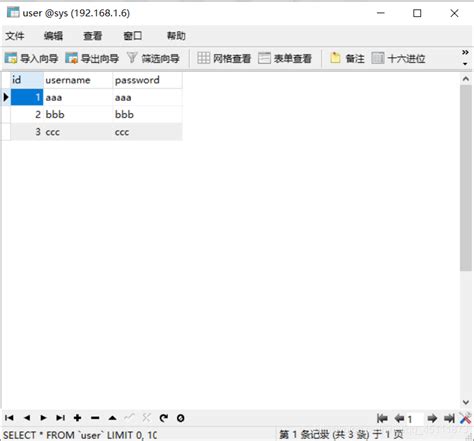
Task: Go to the last record
Action: tap(60, 418)
